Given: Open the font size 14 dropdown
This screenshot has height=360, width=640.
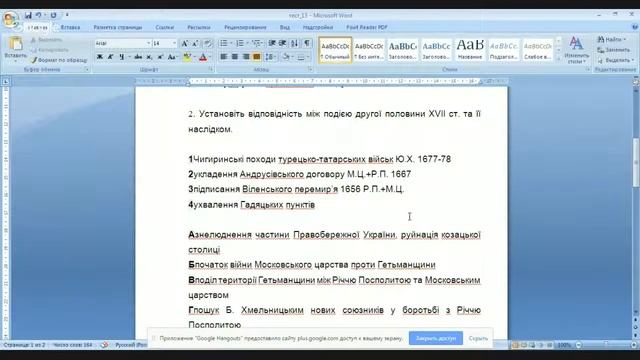Looking at the screenshot, I should [x=174, y=43].
